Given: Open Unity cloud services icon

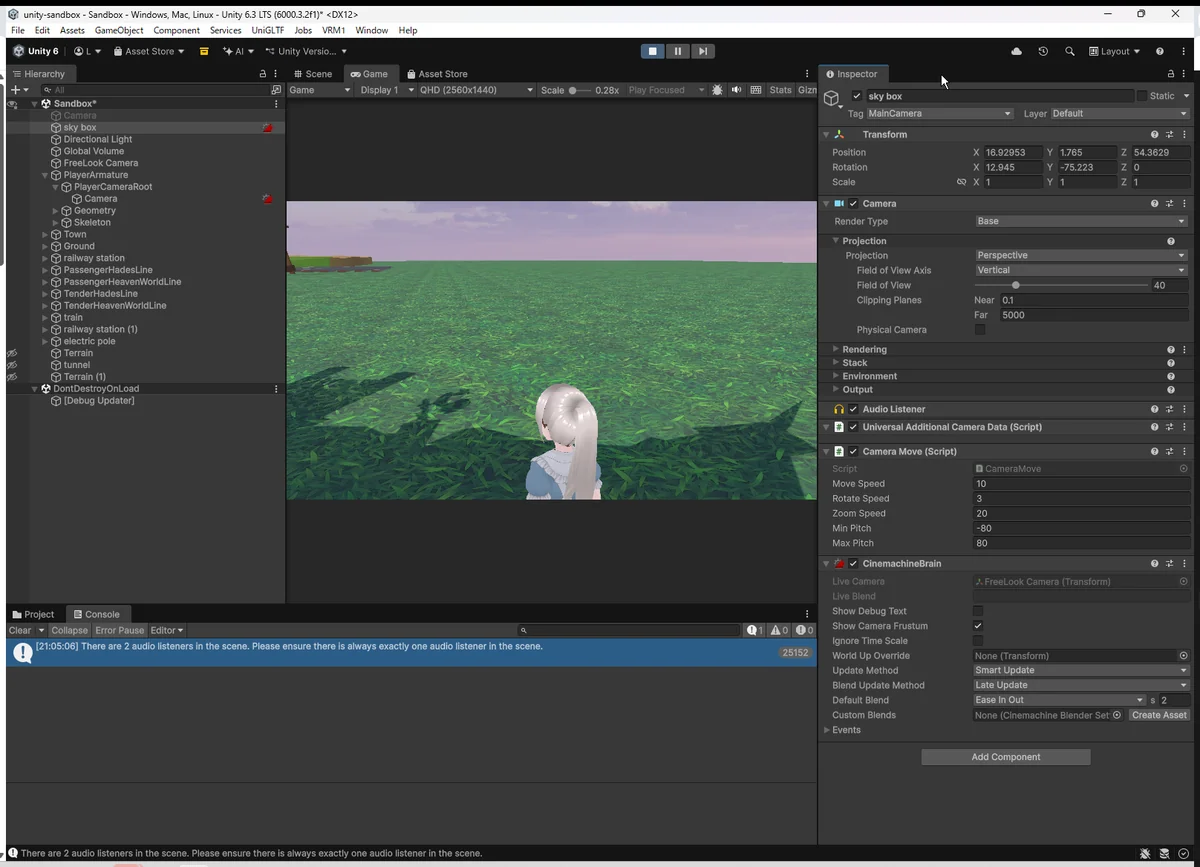Looking at the screenshot, I should click(1017, 51).
